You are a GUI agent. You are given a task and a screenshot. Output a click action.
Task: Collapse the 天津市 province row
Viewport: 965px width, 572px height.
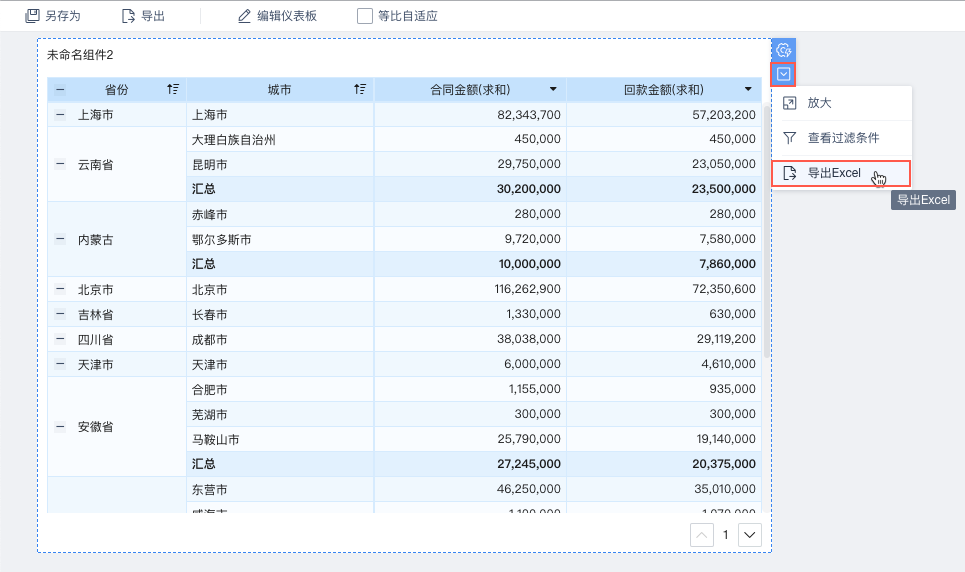(x=60, y=365)
